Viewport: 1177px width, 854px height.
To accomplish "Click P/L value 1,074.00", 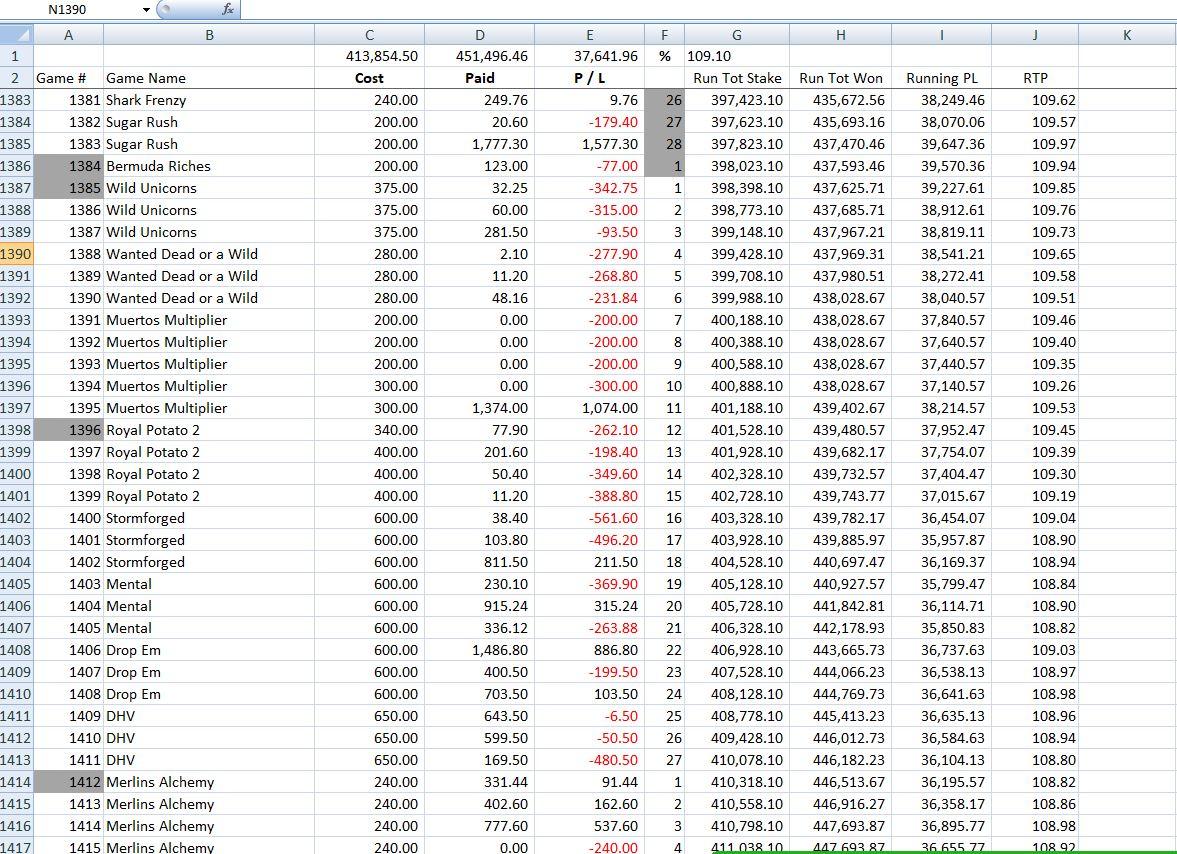I will pos(590,408).
